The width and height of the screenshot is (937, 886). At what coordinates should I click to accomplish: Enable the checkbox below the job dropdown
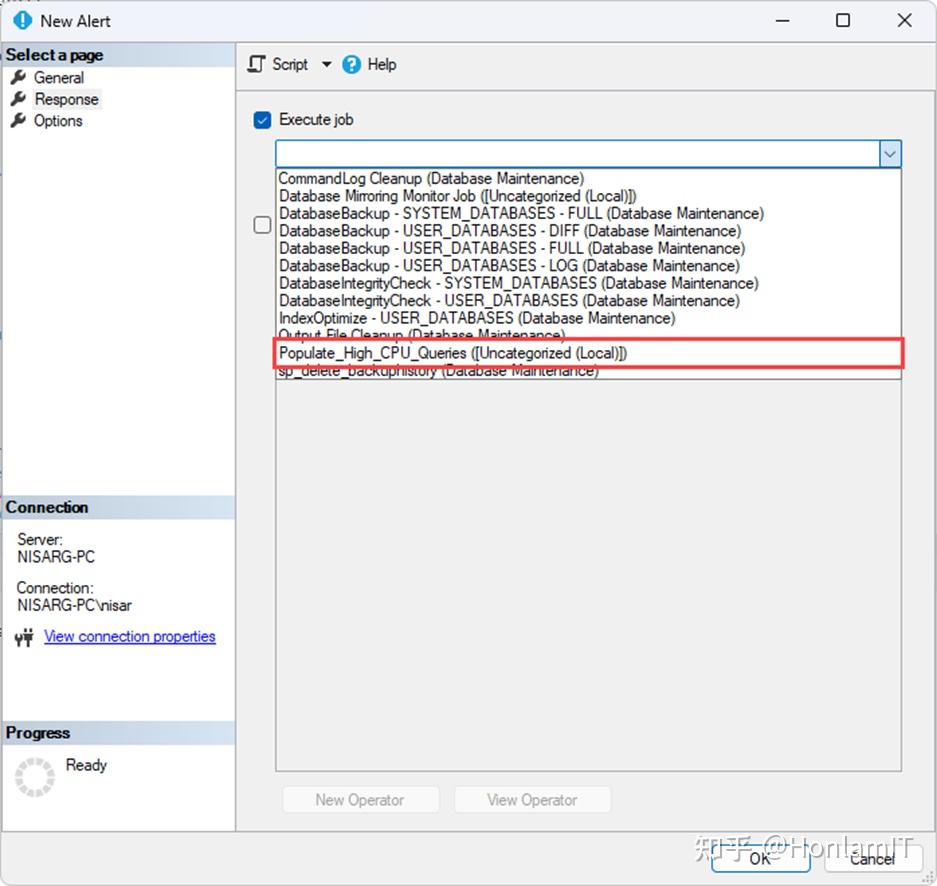[261, 225]
